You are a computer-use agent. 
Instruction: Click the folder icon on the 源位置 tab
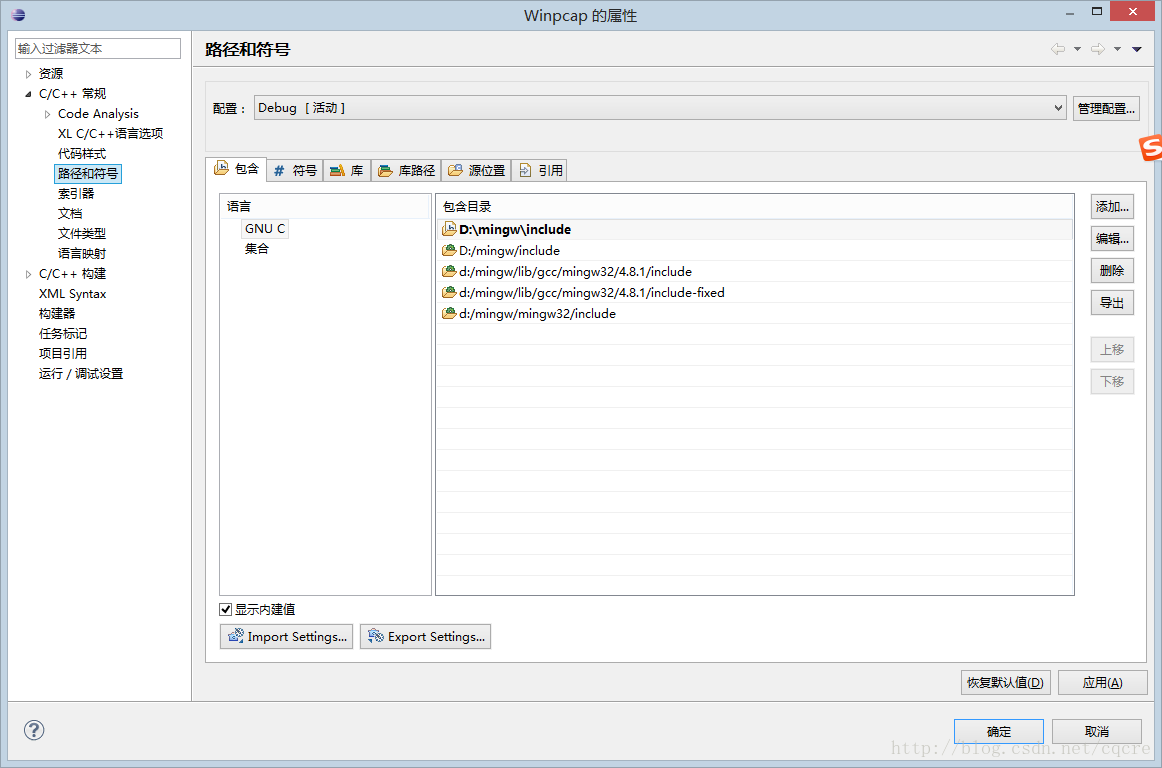tap(455, 171)
